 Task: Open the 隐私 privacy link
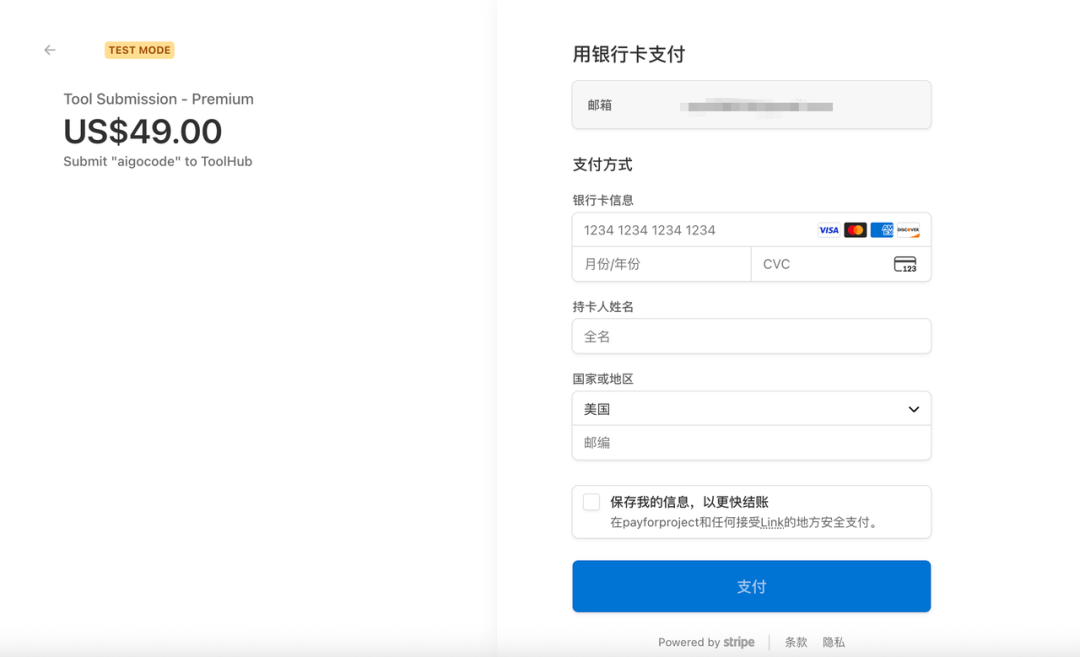833,642
